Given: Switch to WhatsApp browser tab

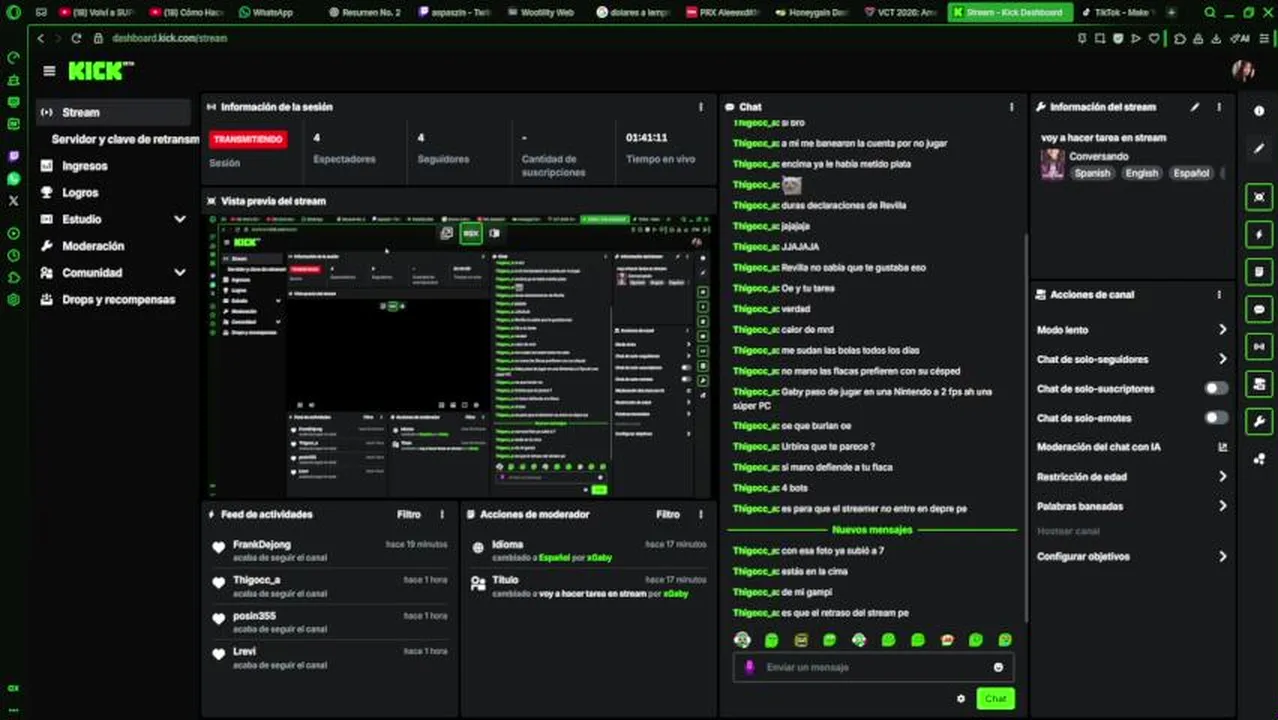Looking at the screenshot, I should pyautogui.click(x=266, y=12).
